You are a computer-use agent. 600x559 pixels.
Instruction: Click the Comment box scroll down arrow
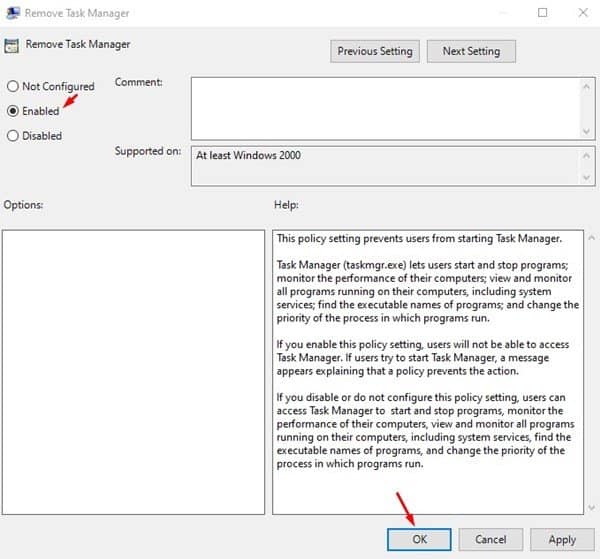click(586, 132)
